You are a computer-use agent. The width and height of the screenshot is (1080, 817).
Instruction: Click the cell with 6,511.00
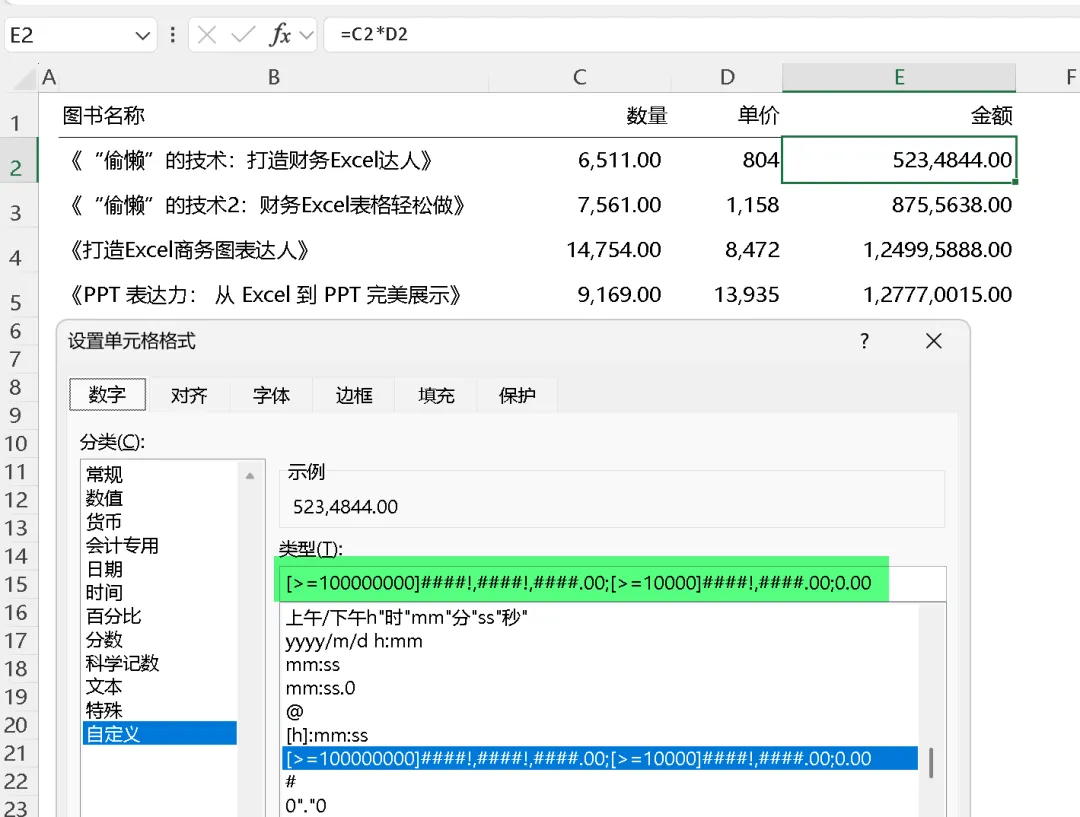(x=580, y=160)
